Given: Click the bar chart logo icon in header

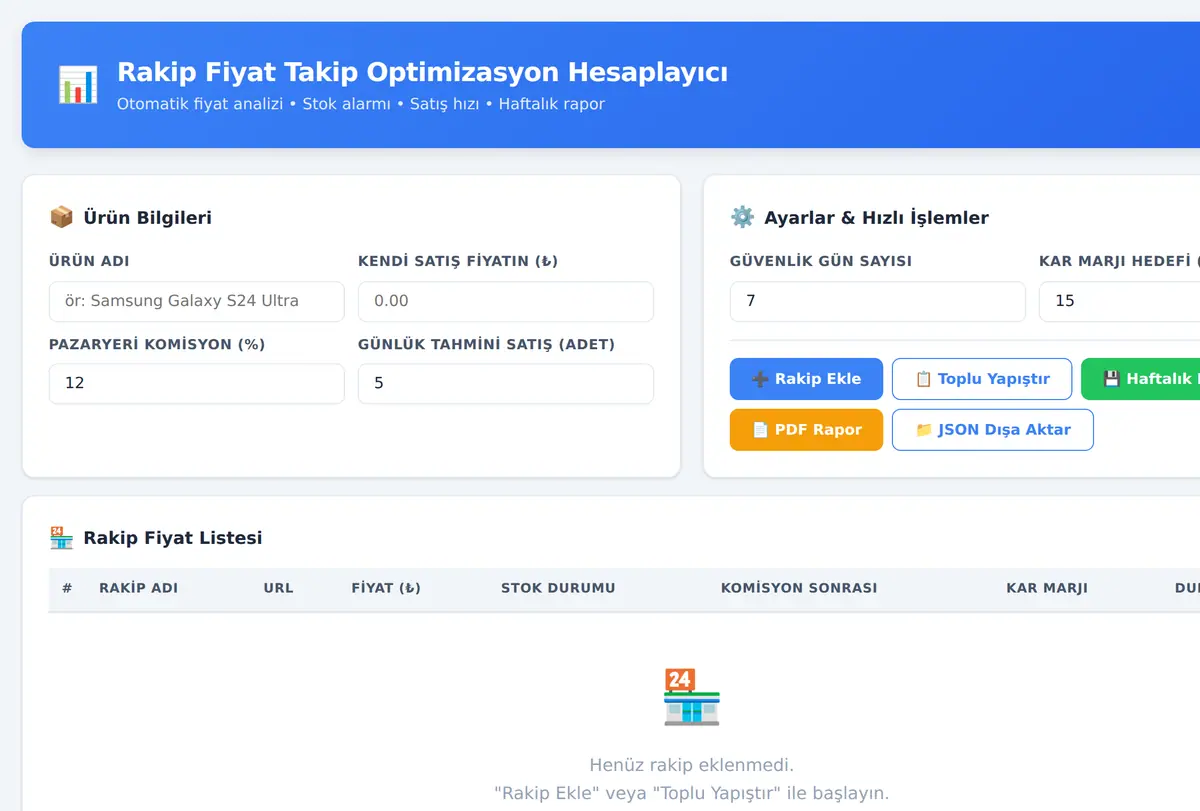Looking at the screenshot, I should point(78,85).
